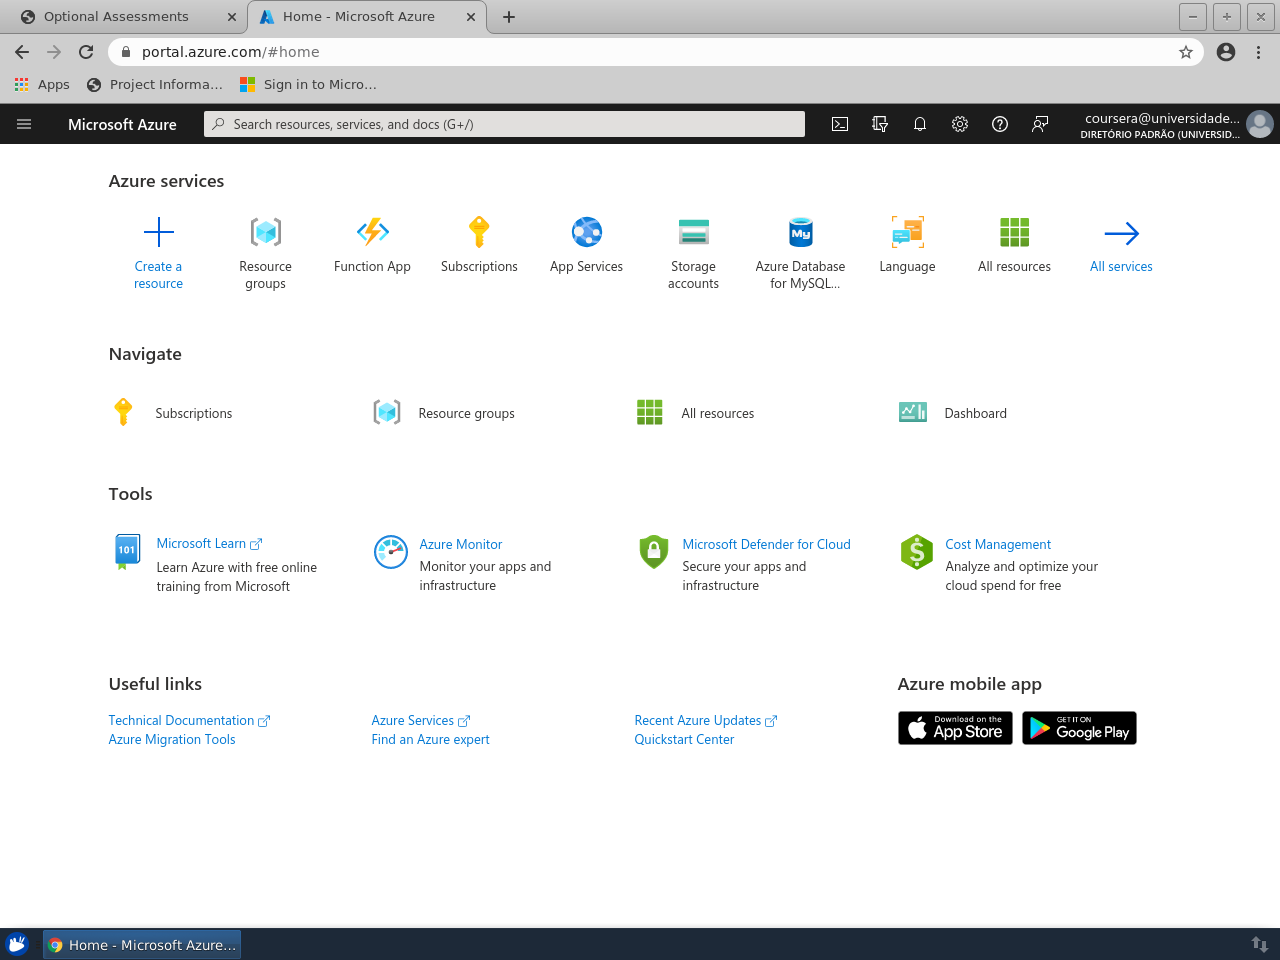1280x960 pixels.
Task: Click the Download on the App Store badge
Action: (x=955, y=728)
